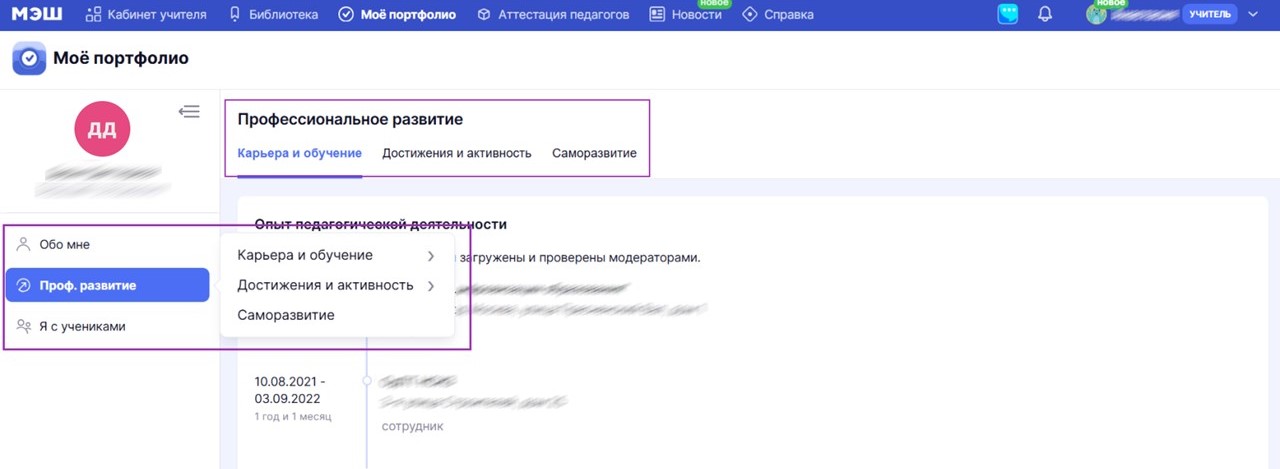Open Библиотека in the top navigation
This screenshot has height=469, width=1280.
coord(274,14)
